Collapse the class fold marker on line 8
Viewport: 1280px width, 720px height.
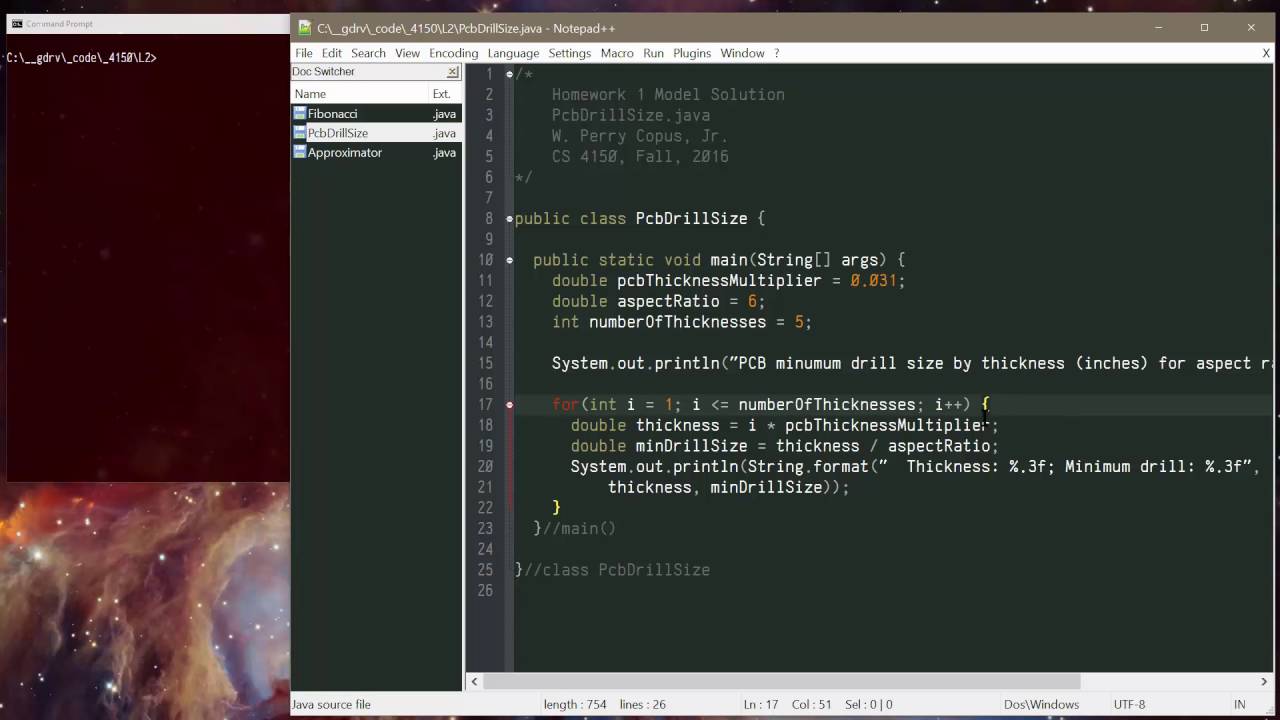coord(509,219)
